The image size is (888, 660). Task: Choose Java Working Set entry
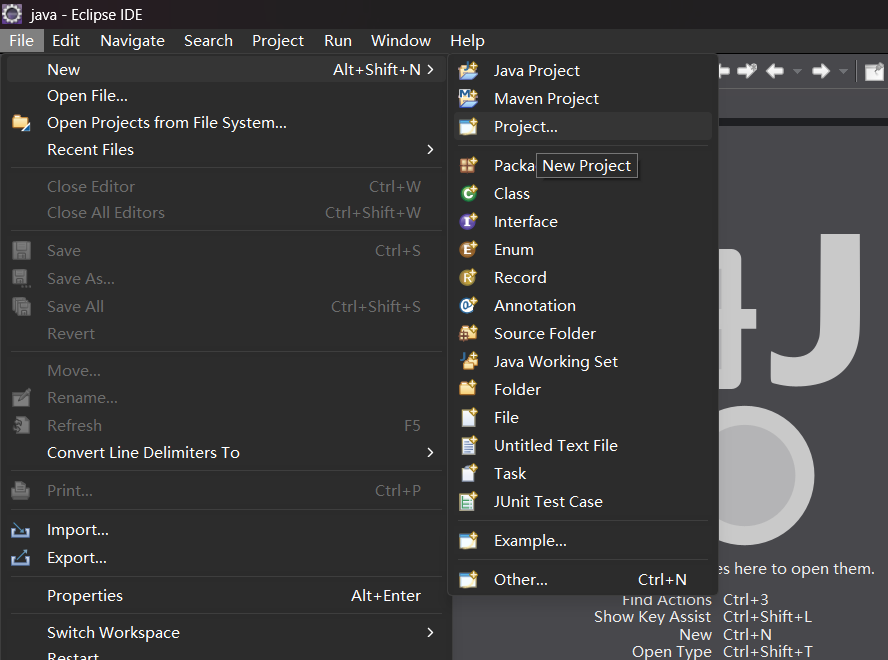(583, 361)
